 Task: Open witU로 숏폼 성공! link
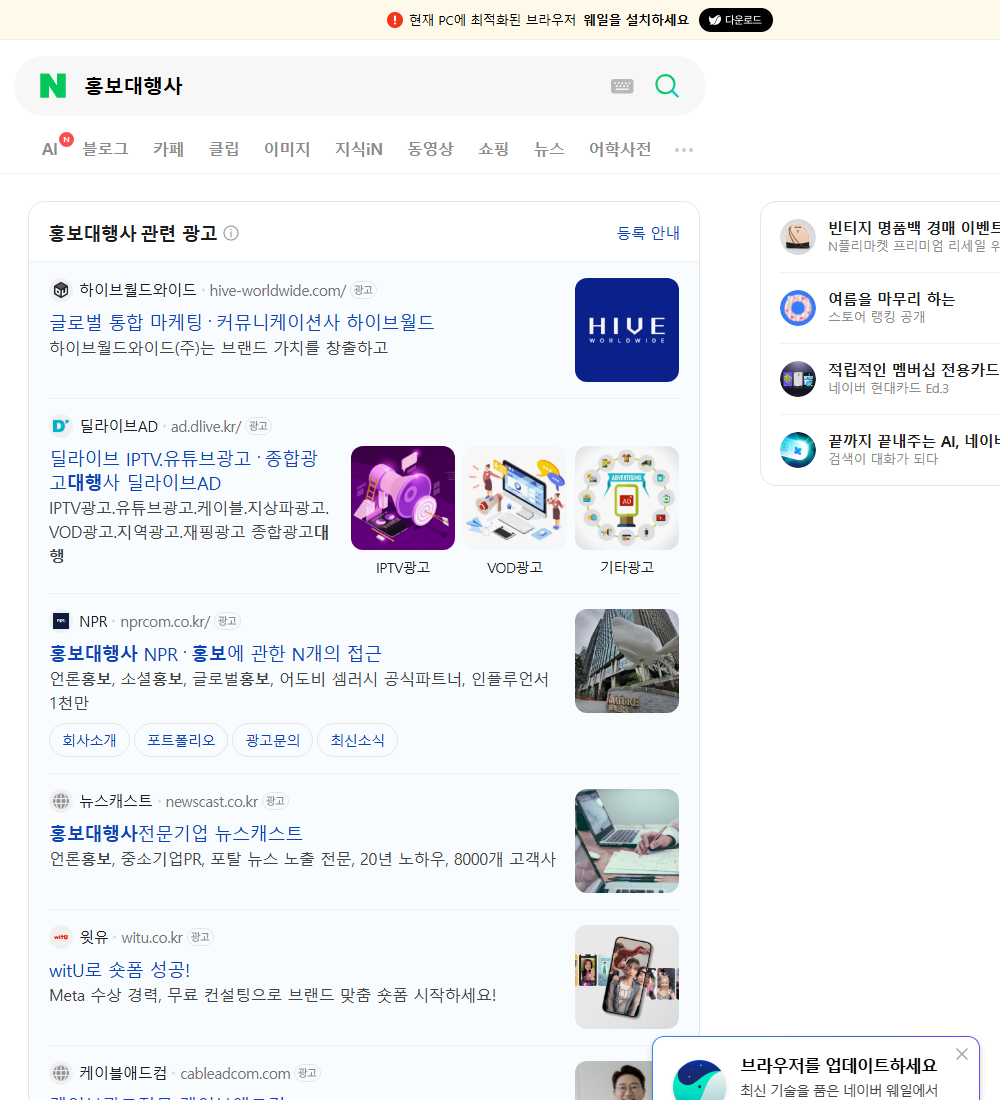click(120, 970)
